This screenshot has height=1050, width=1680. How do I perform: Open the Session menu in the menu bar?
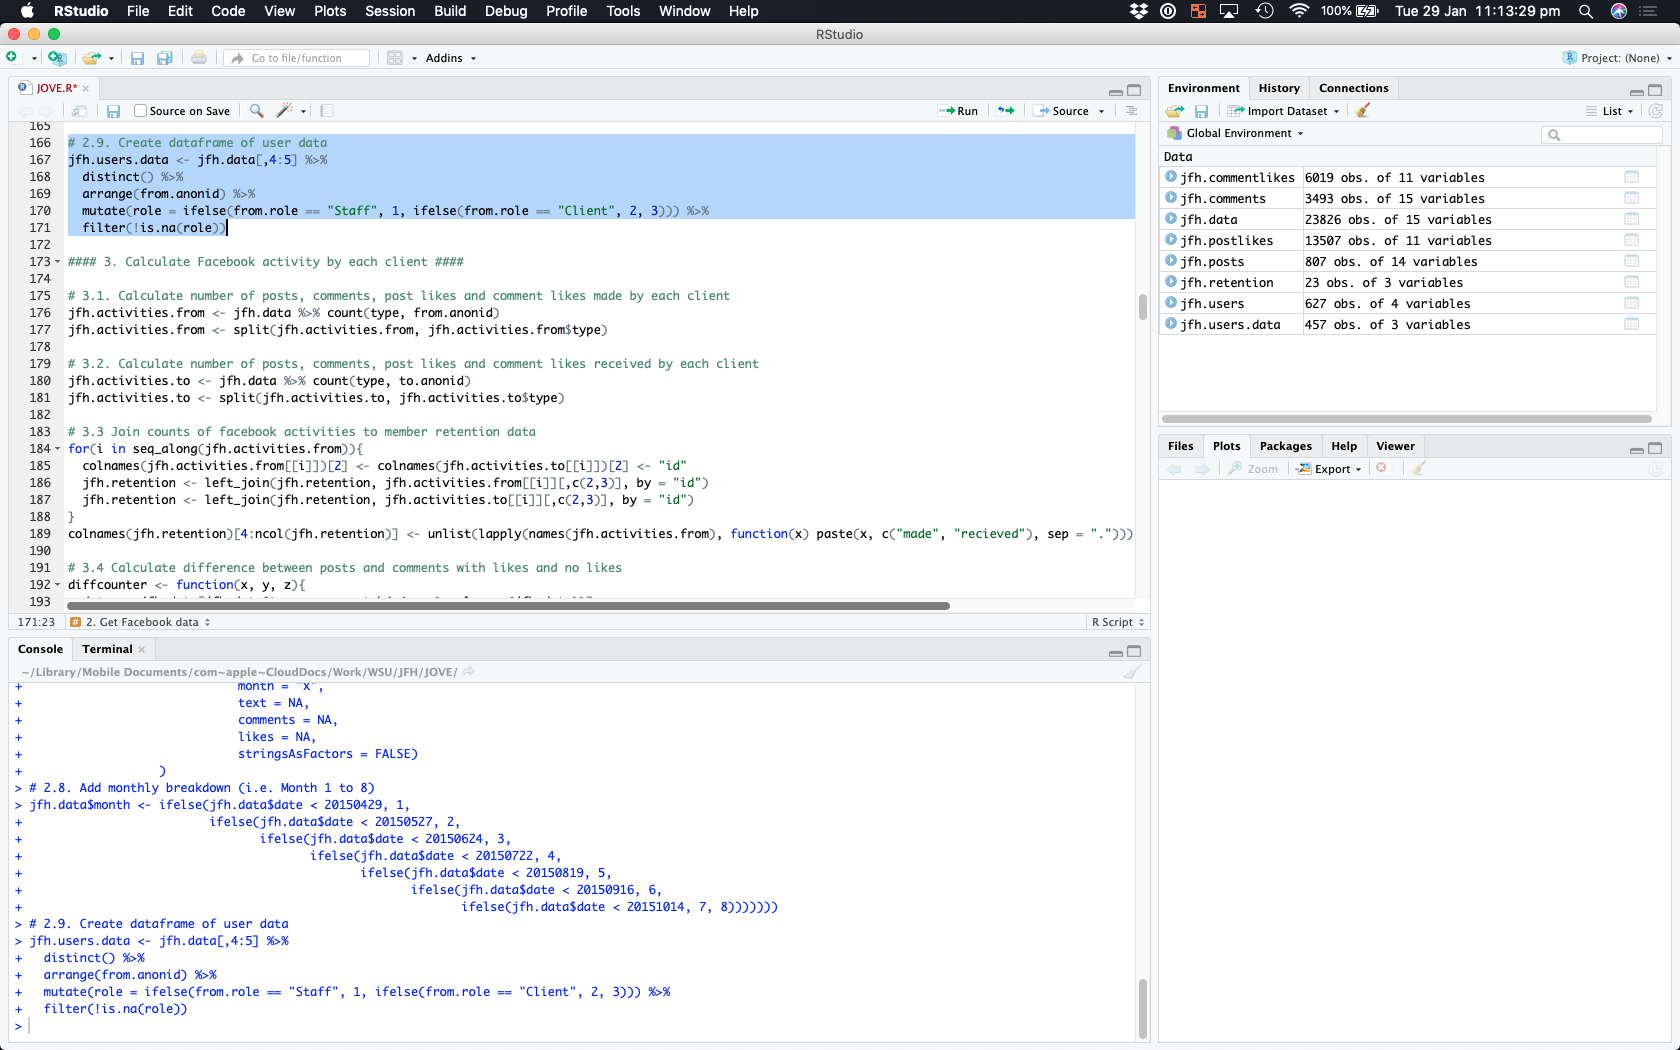pyautogui.click(x=389, y=11)
